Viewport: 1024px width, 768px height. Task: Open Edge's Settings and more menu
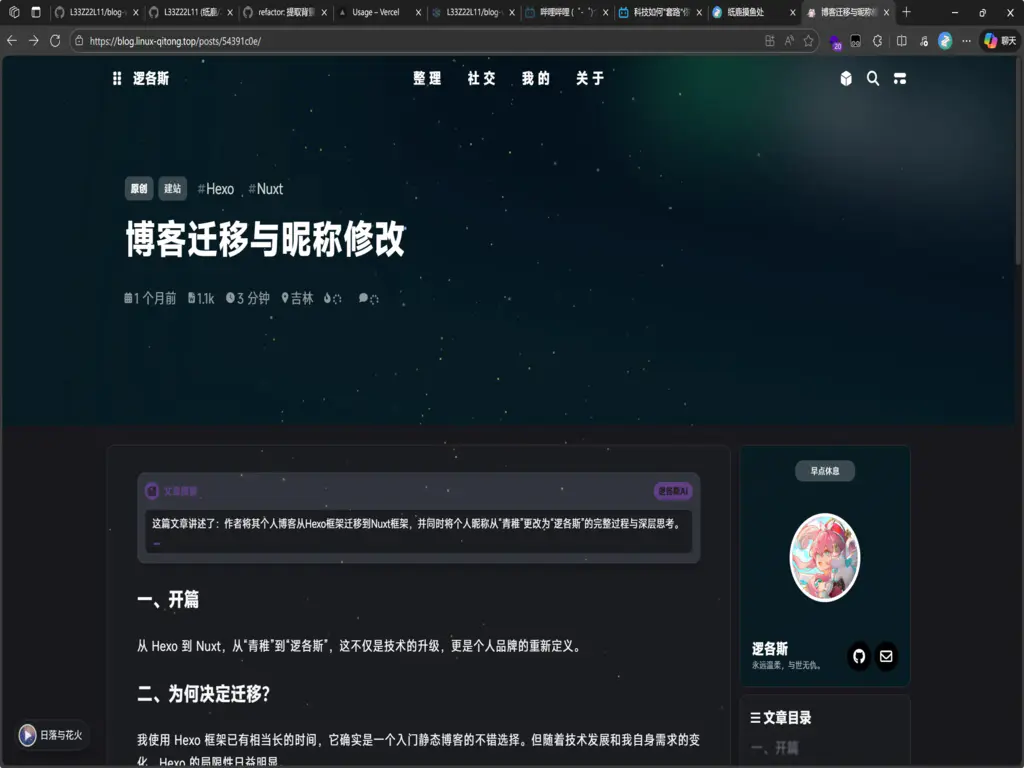click(x=966, y=42)
